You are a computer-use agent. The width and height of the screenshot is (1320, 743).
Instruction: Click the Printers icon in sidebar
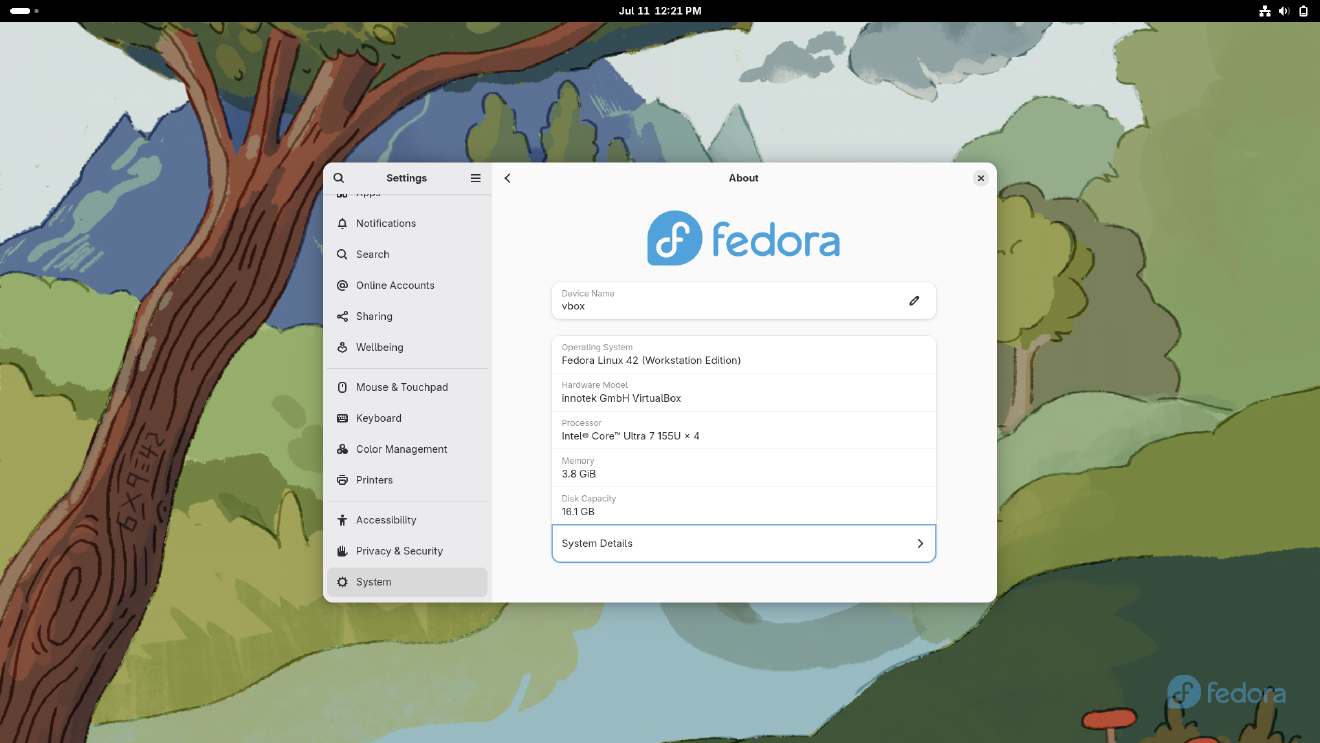click(343, 480)
